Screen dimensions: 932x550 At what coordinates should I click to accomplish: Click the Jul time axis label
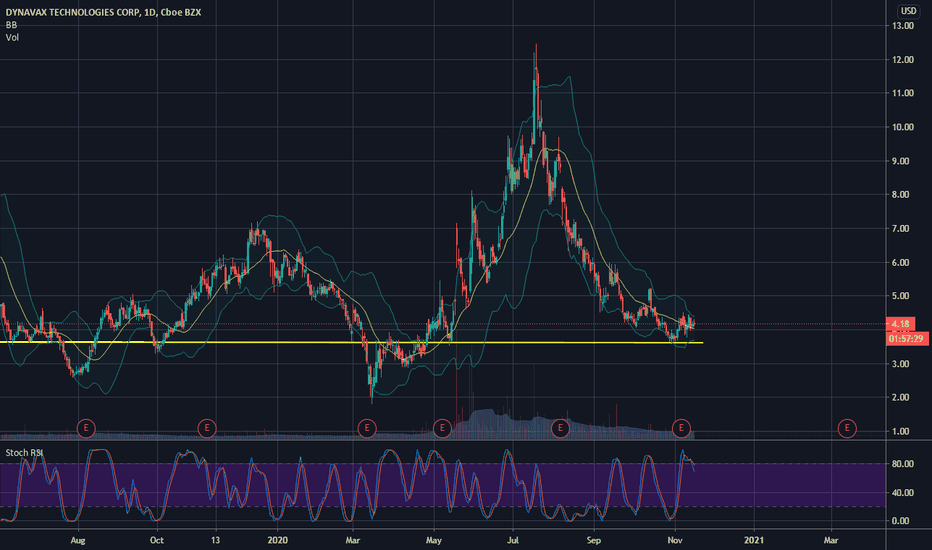[x=512, y=540]
